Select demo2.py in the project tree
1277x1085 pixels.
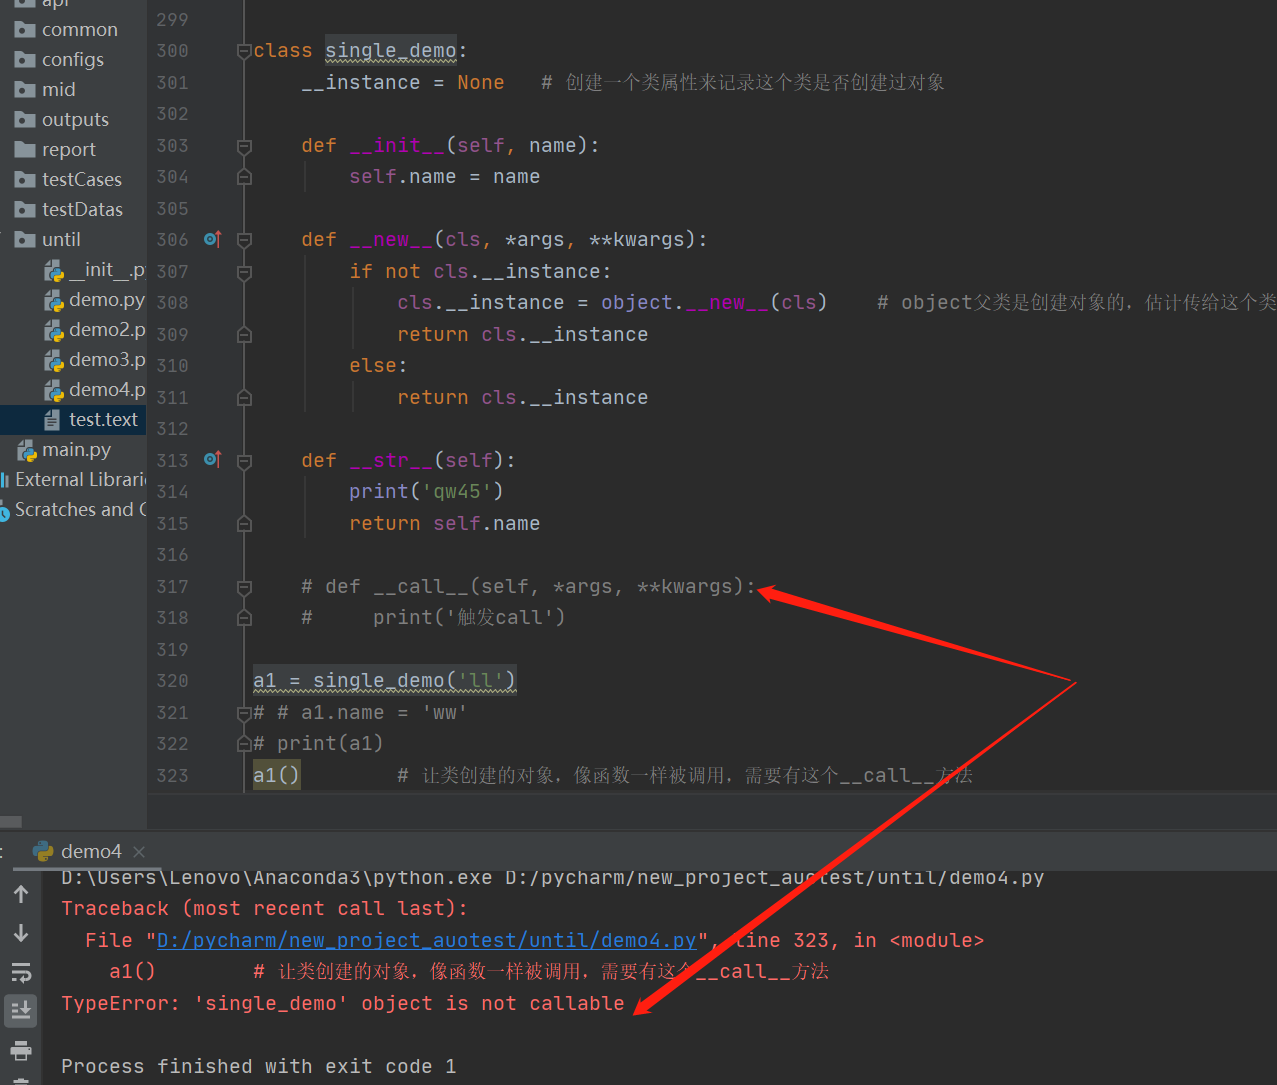[106, 330]
